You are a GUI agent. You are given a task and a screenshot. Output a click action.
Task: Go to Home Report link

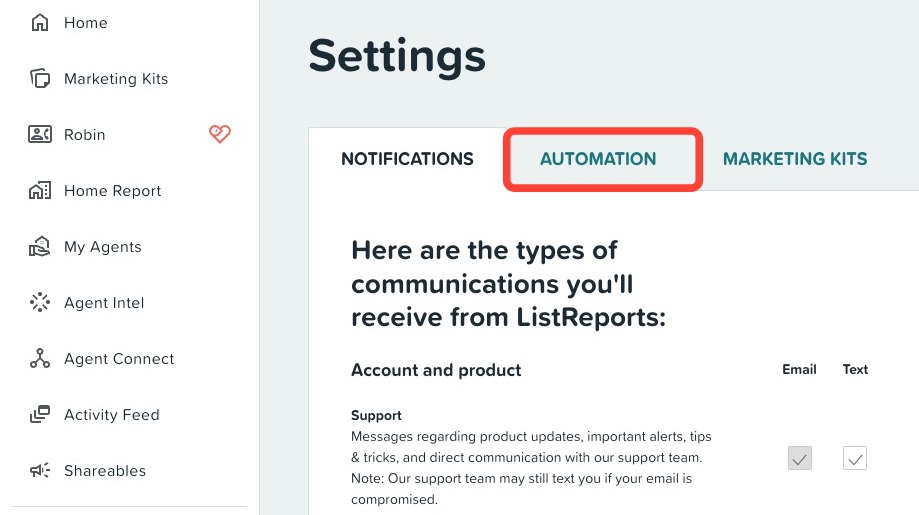coord(113,191)
